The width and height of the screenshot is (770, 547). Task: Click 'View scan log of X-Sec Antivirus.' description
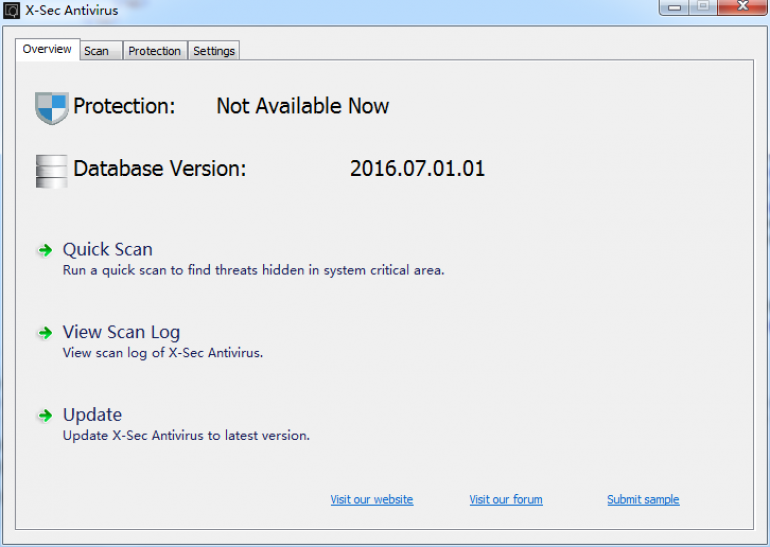pos(163,353)
